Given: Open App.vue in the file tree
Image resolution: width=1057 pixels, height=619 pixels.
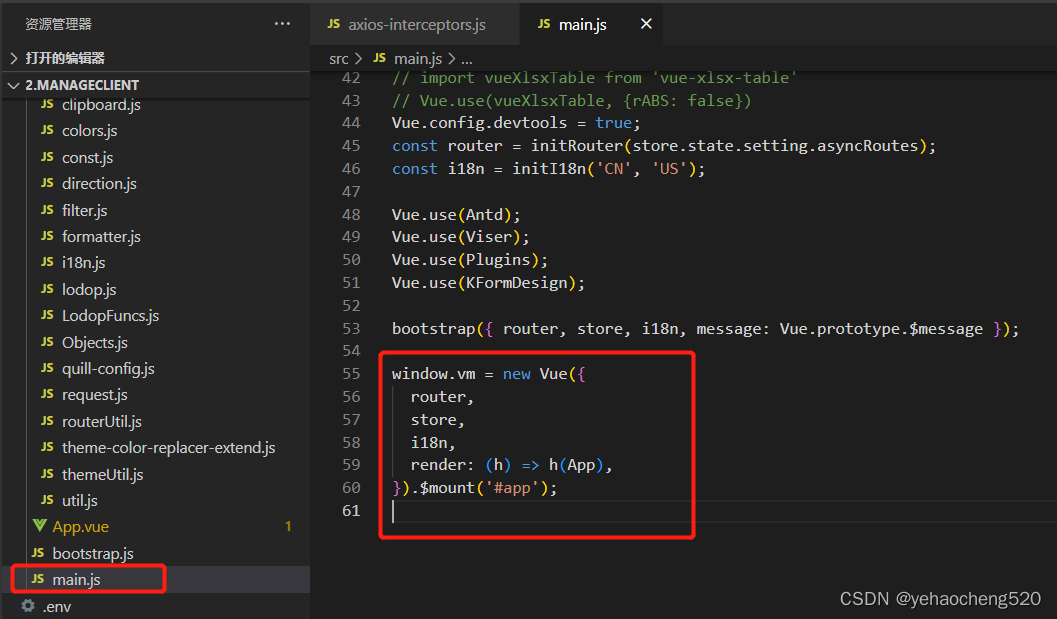Looking at the screenshot, I should (80, 527).
